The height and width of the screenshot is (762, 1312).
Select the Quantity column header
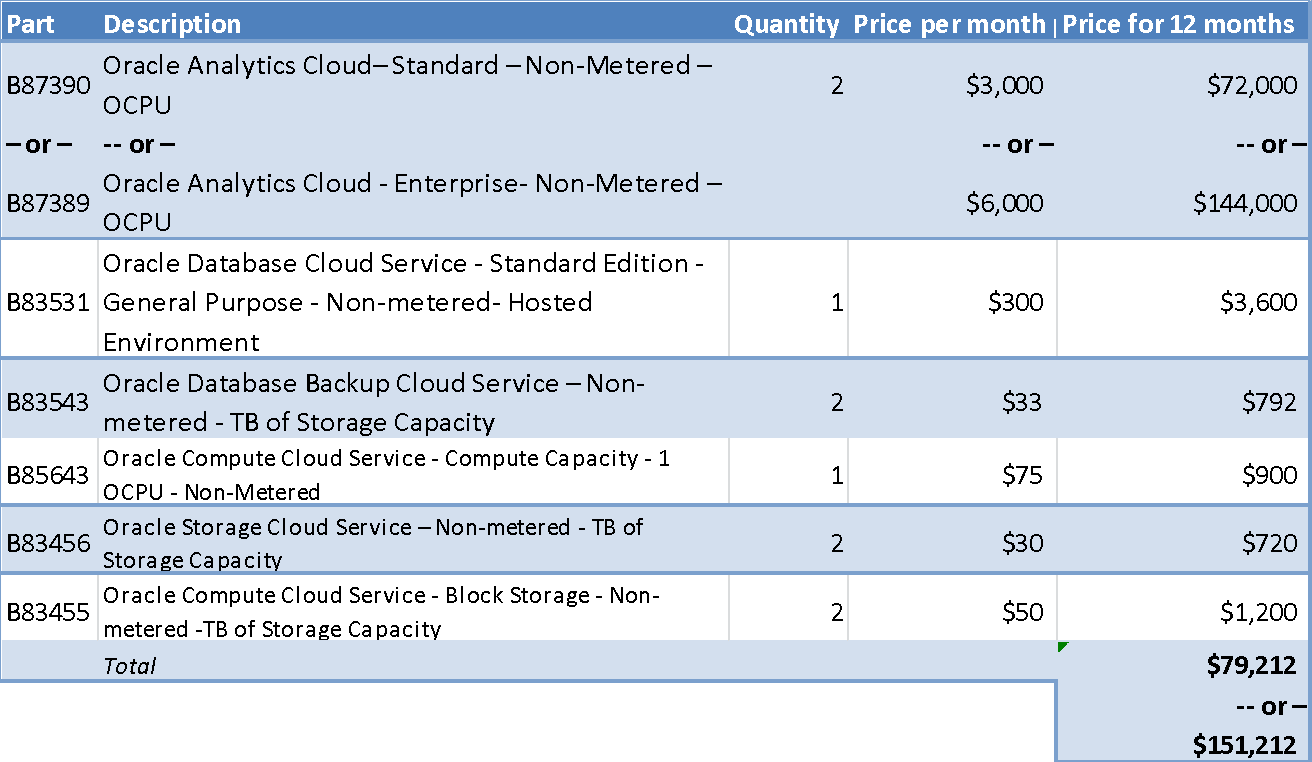pyautogui.click(x=787, y=24)
